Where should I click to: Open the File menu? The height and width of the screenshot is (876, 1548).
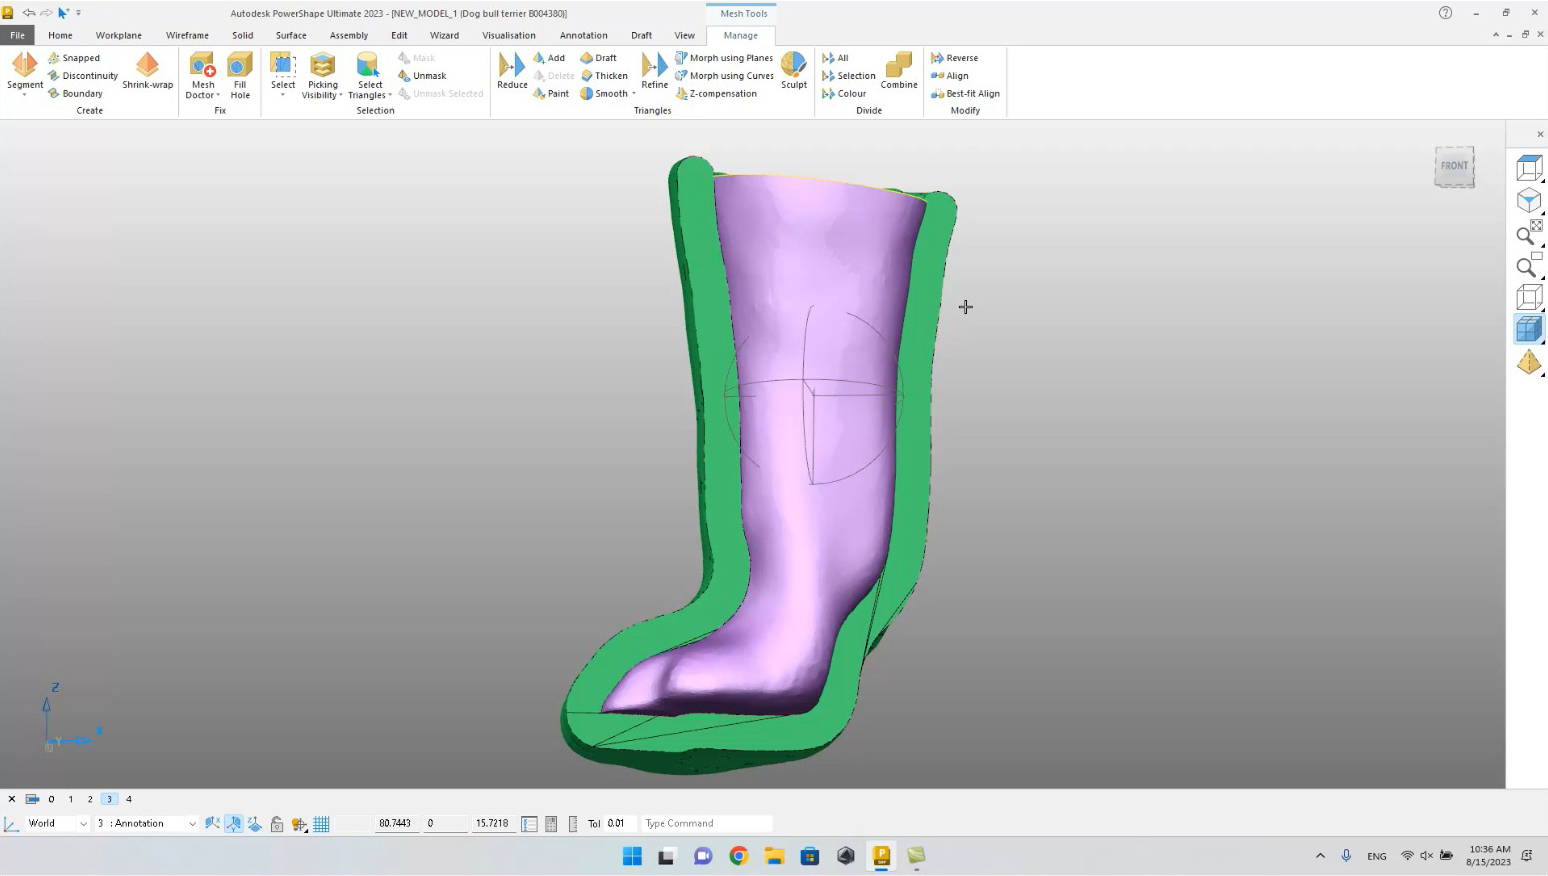tap(16, 35)
